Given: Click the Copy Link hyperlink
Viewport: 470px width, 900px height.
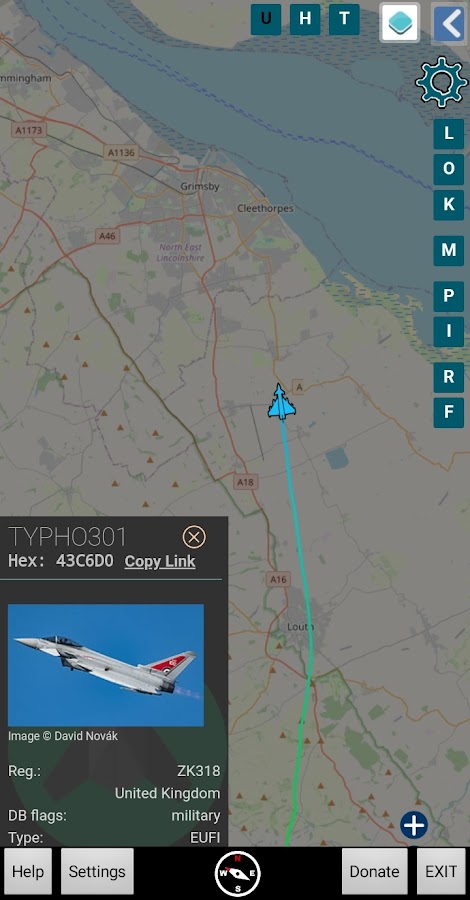Looking at the screenshot, I should 160,561.
